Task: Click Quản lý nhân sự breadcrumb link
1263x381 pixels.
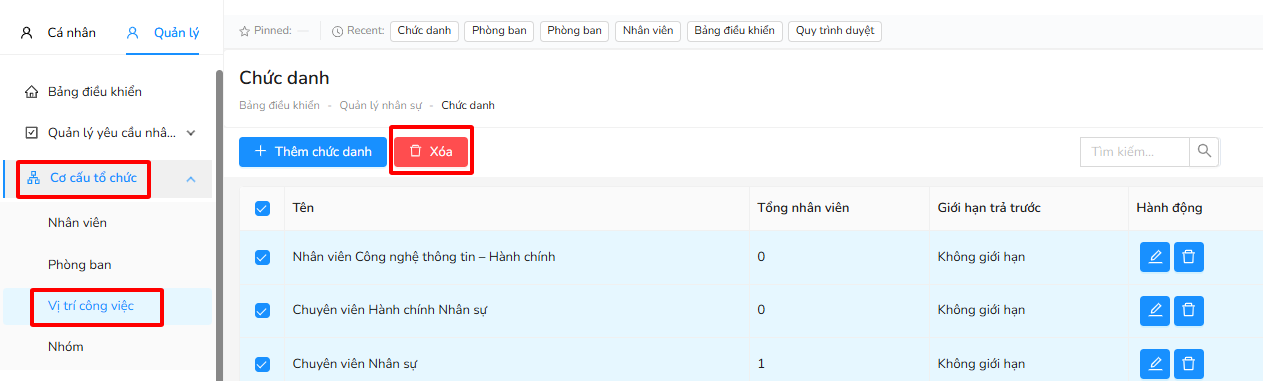Action: [x=381, y=105]
